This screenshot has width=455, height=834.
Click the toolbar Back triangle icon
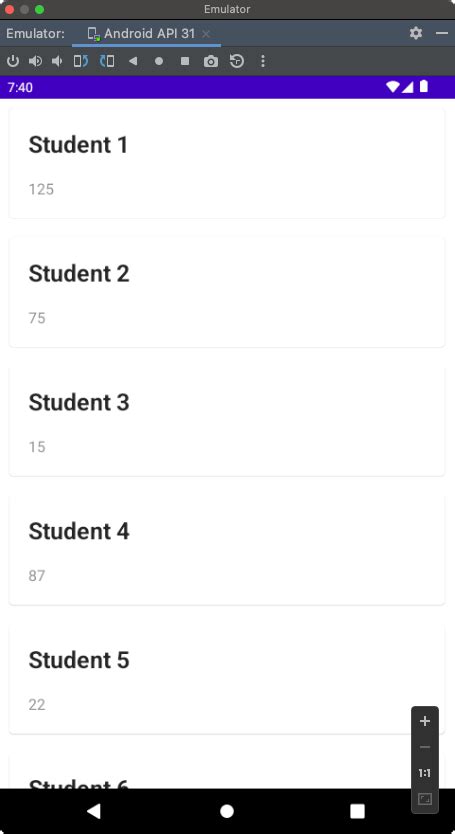tap(133, 61)
